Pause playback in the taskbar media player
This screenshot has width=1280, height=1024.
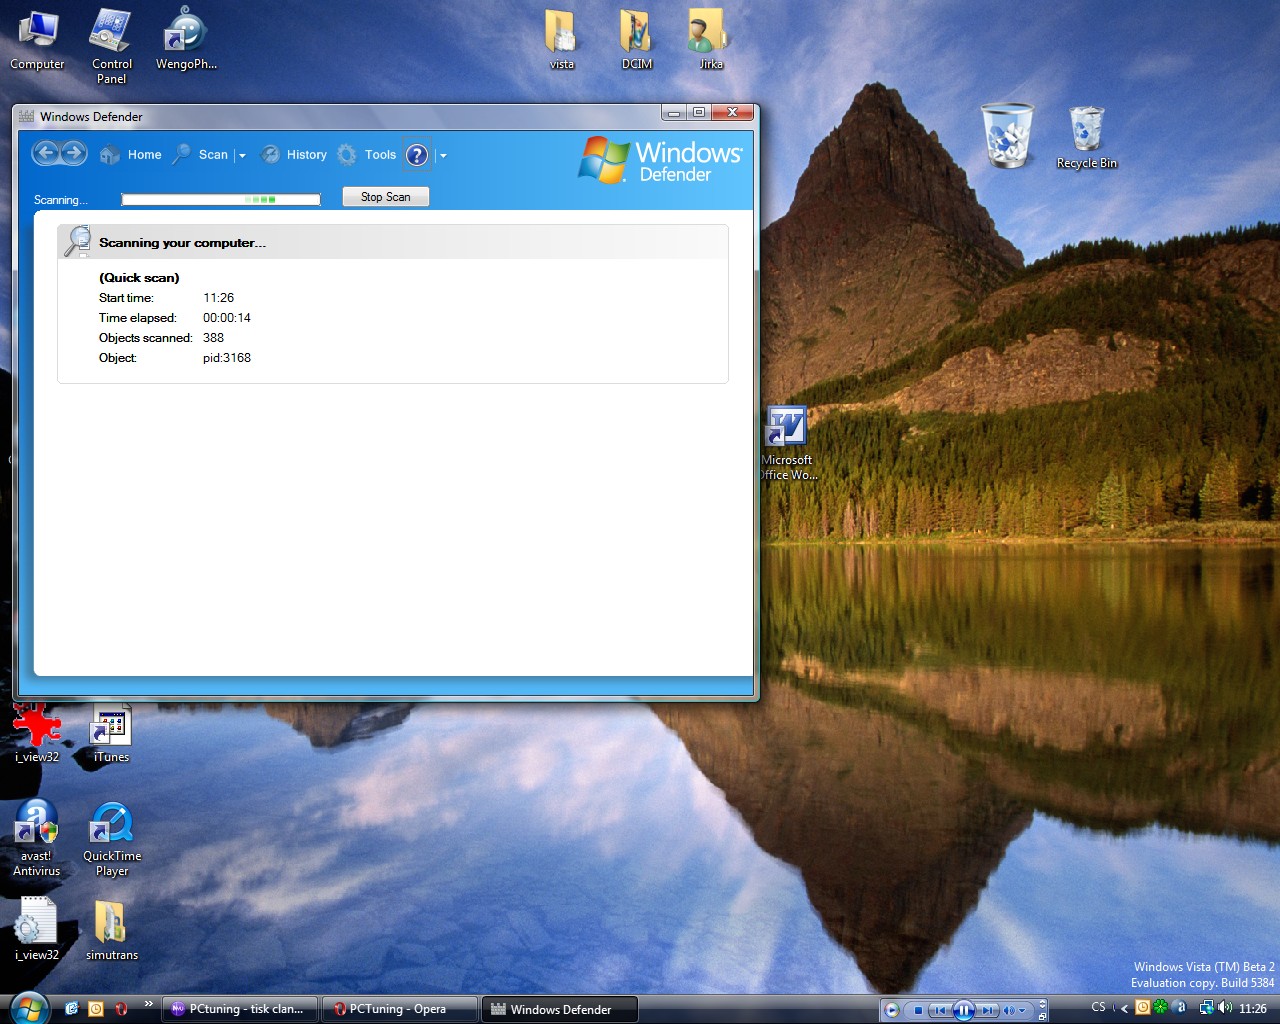click(964, 1010)
